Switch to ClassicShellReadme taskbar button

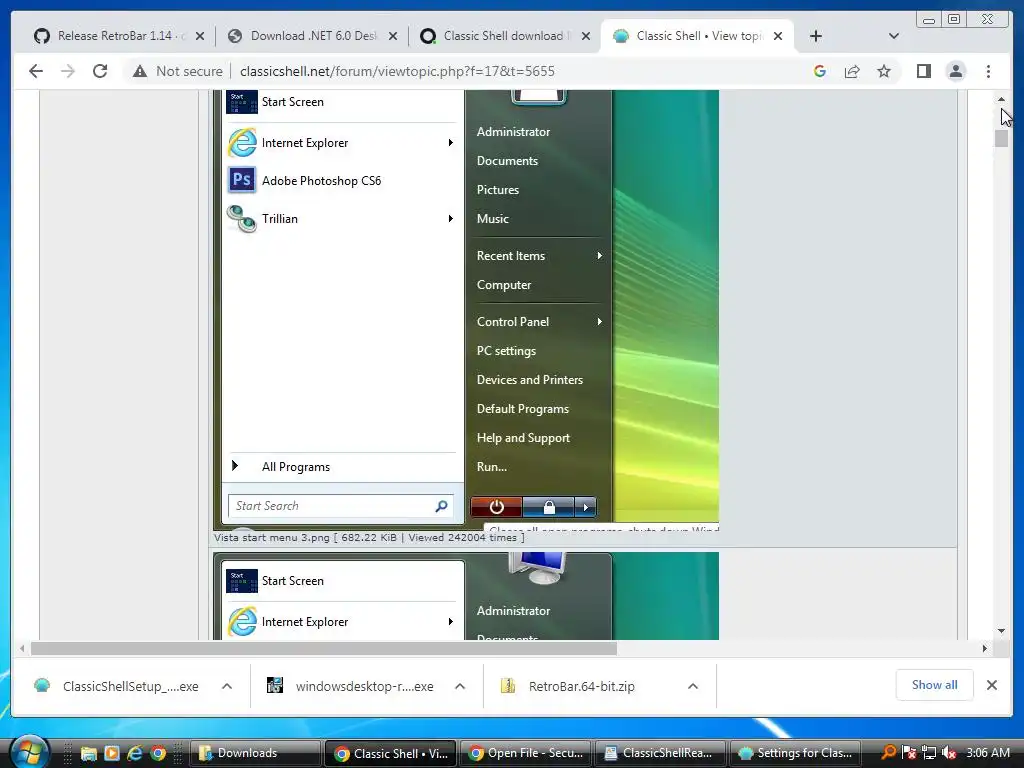660,754
